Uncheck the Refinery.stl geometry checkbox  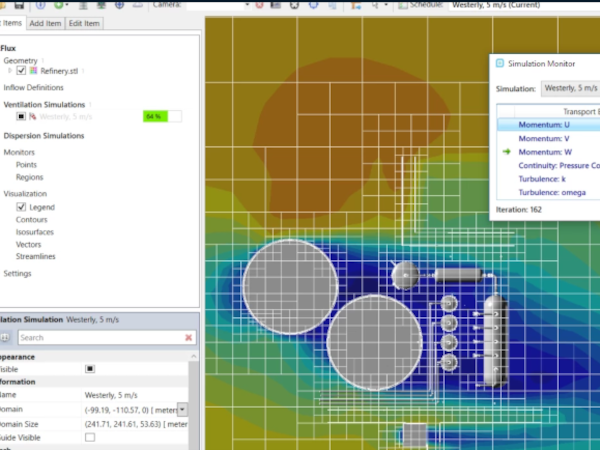pos(22,71)
